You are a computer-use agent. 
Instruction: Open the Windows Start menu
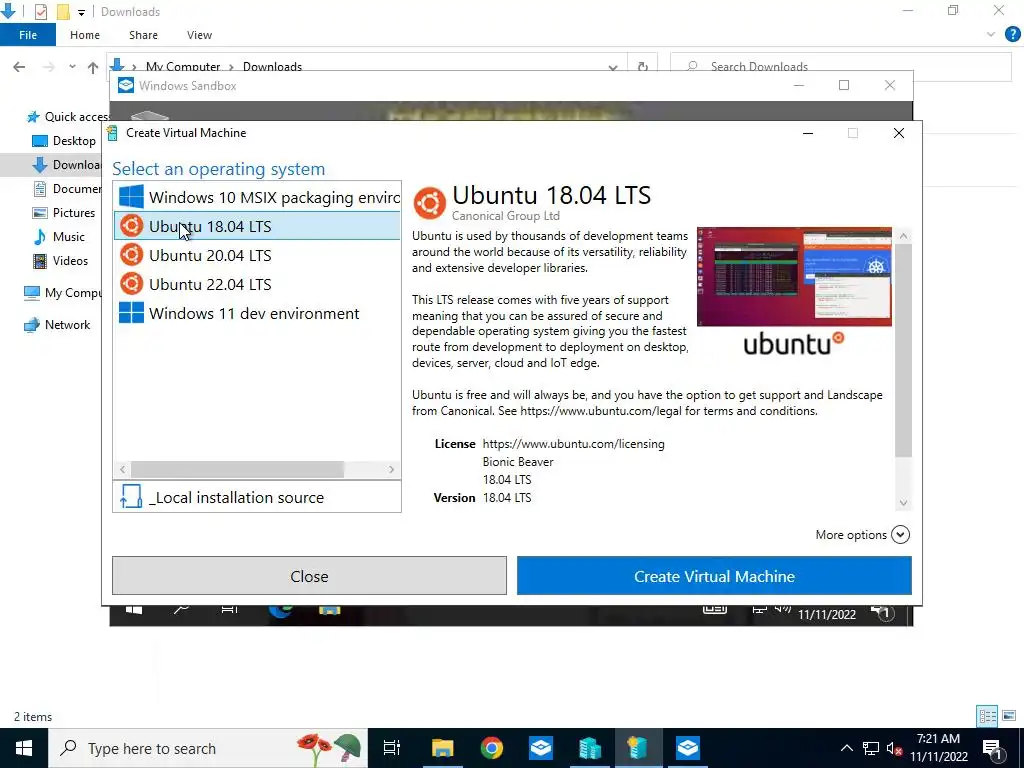point(24,748)
